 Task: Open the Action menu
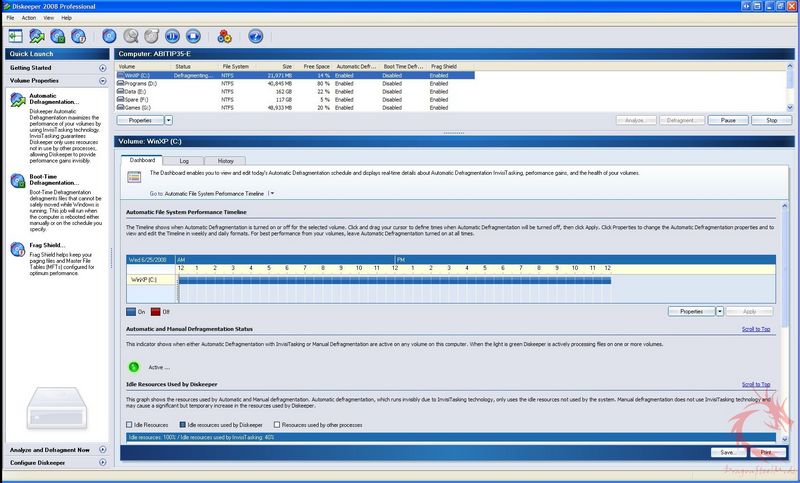pos(29,18)
